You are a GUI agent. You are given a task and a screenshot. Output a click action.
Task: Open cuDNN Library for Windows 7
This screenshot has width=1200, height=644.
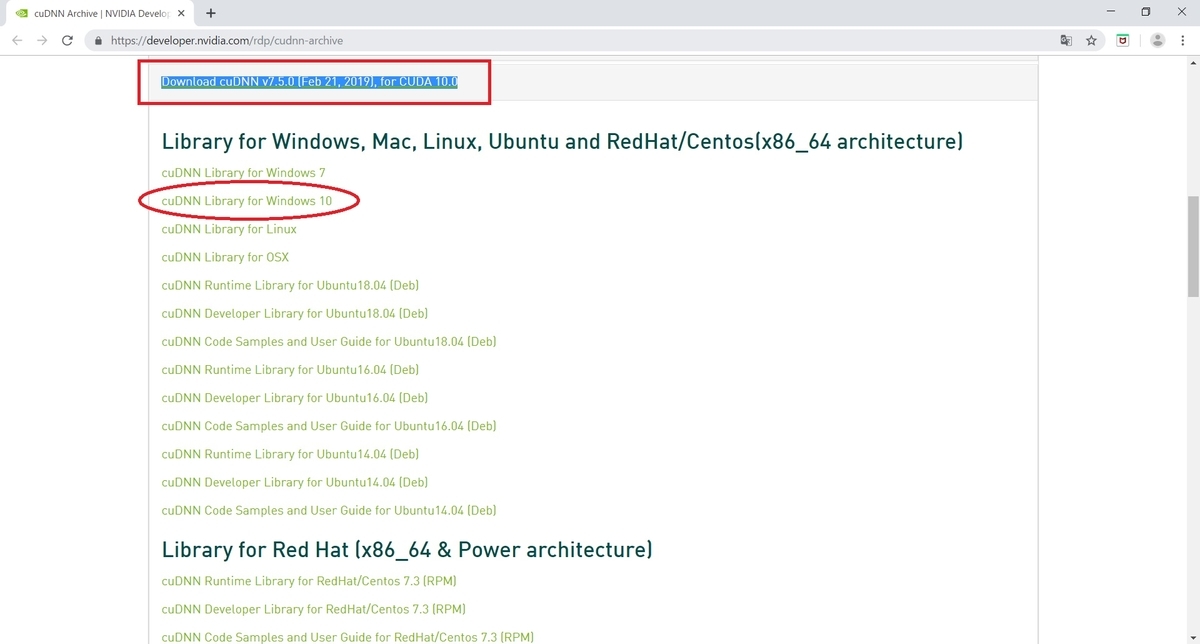point(243,173)
